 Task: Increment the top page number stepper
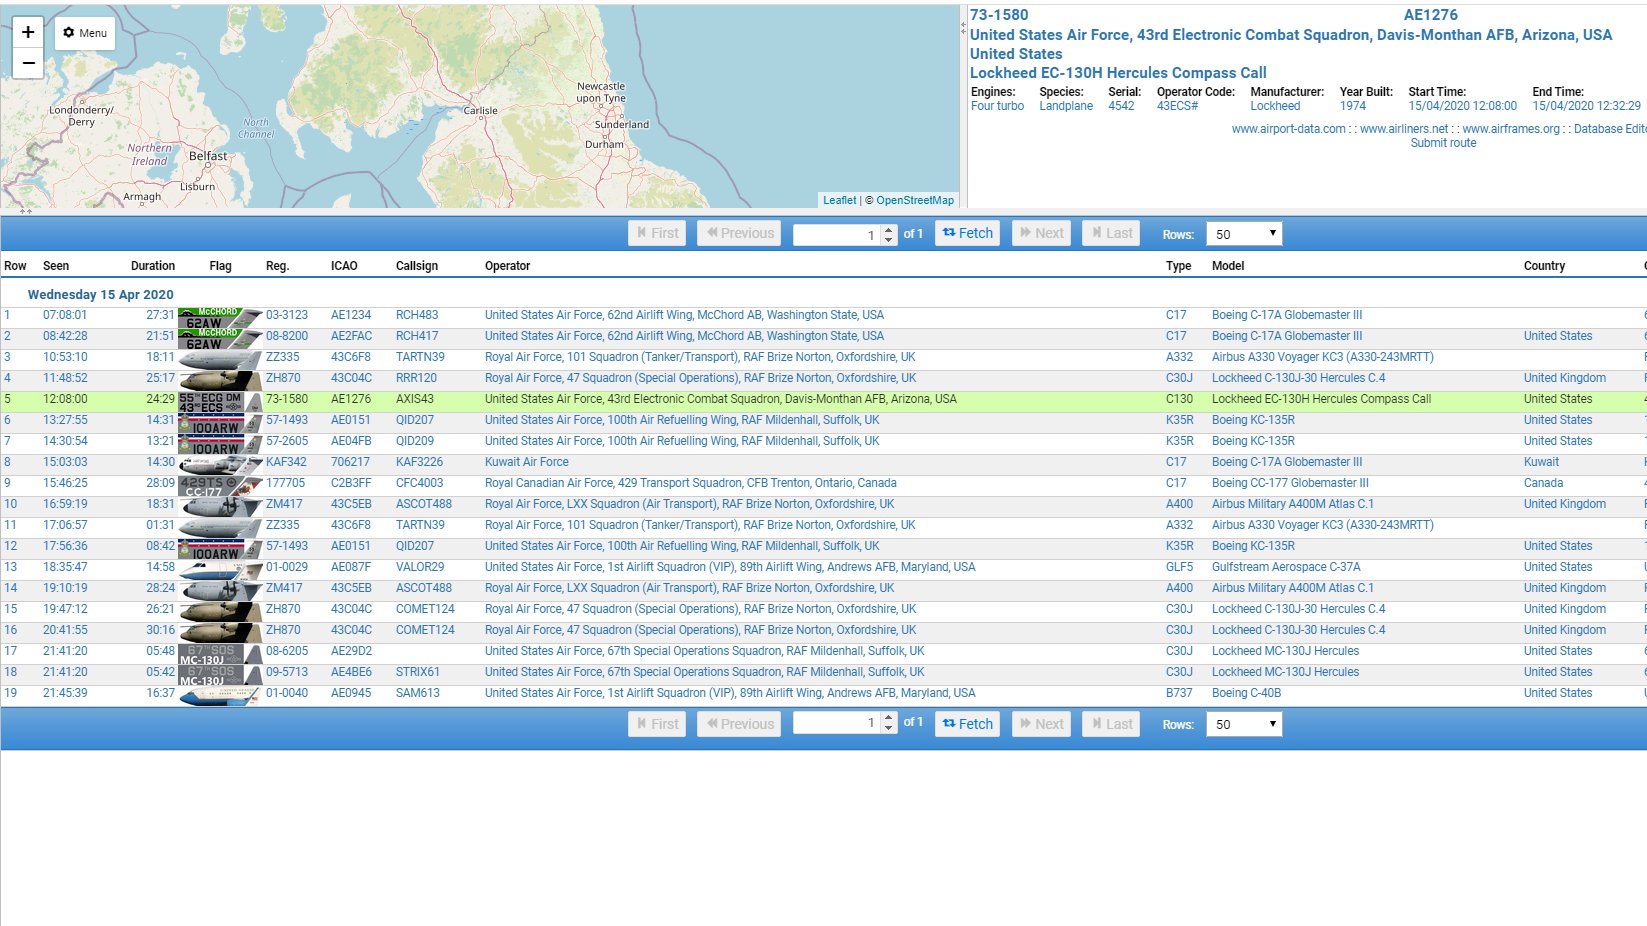889,229
